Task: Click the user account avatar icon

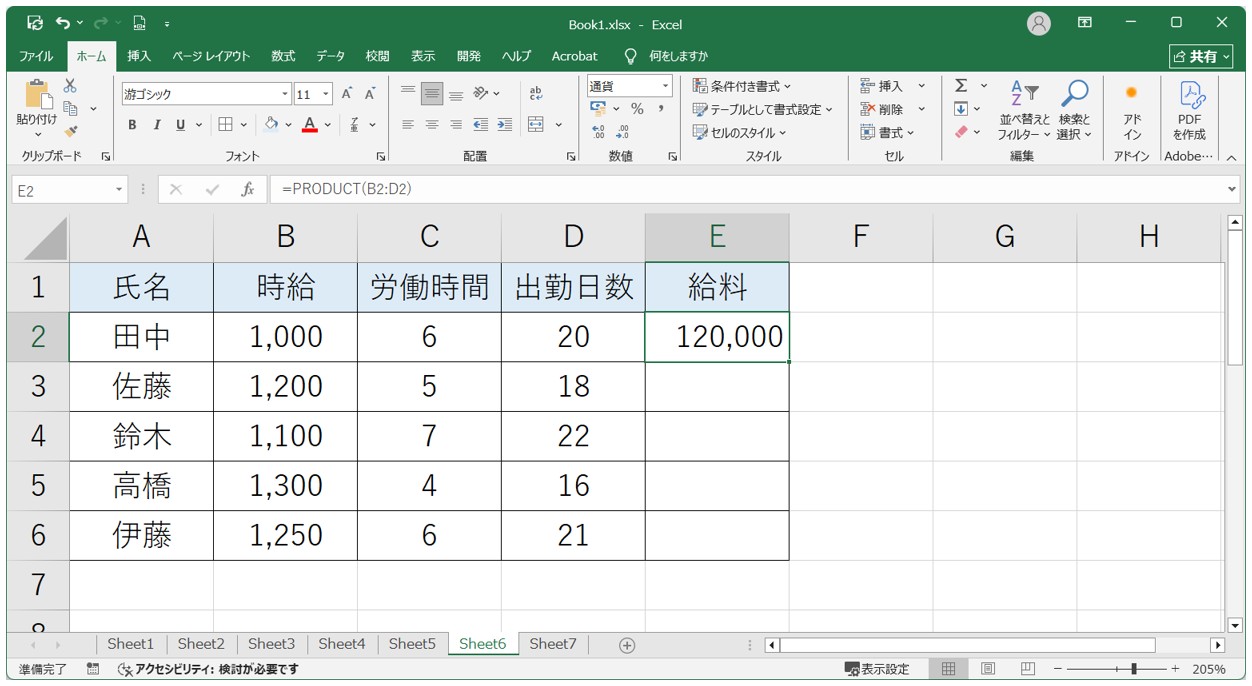Action: (x=1040, y=23)
